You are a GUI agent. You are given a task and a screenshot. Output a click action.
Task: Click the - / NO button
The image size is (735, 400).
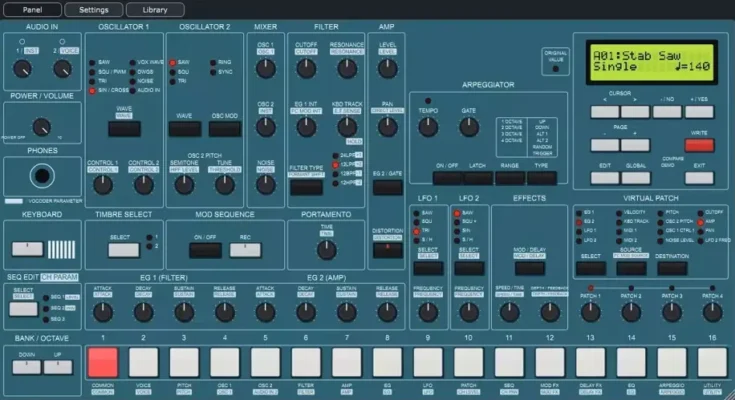click(667, 112)
